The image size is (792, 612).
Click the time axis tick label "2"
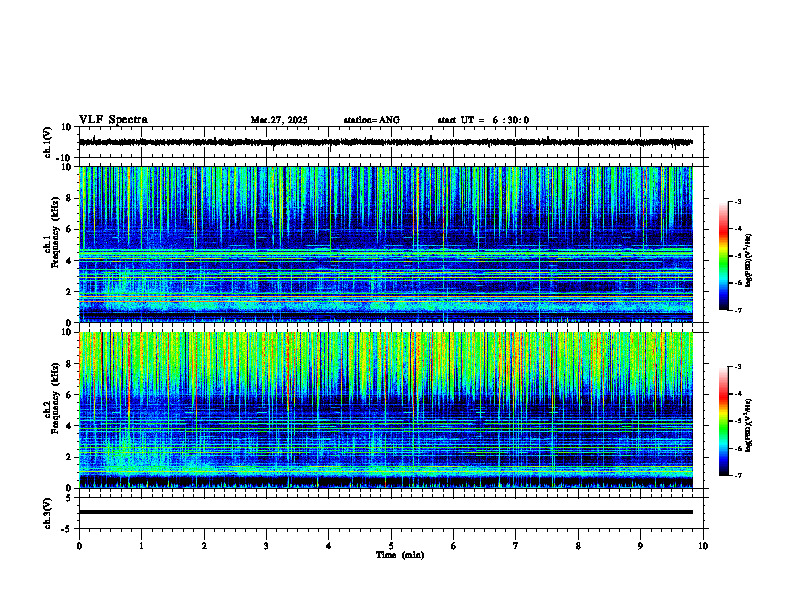click(x=204, y=546)
